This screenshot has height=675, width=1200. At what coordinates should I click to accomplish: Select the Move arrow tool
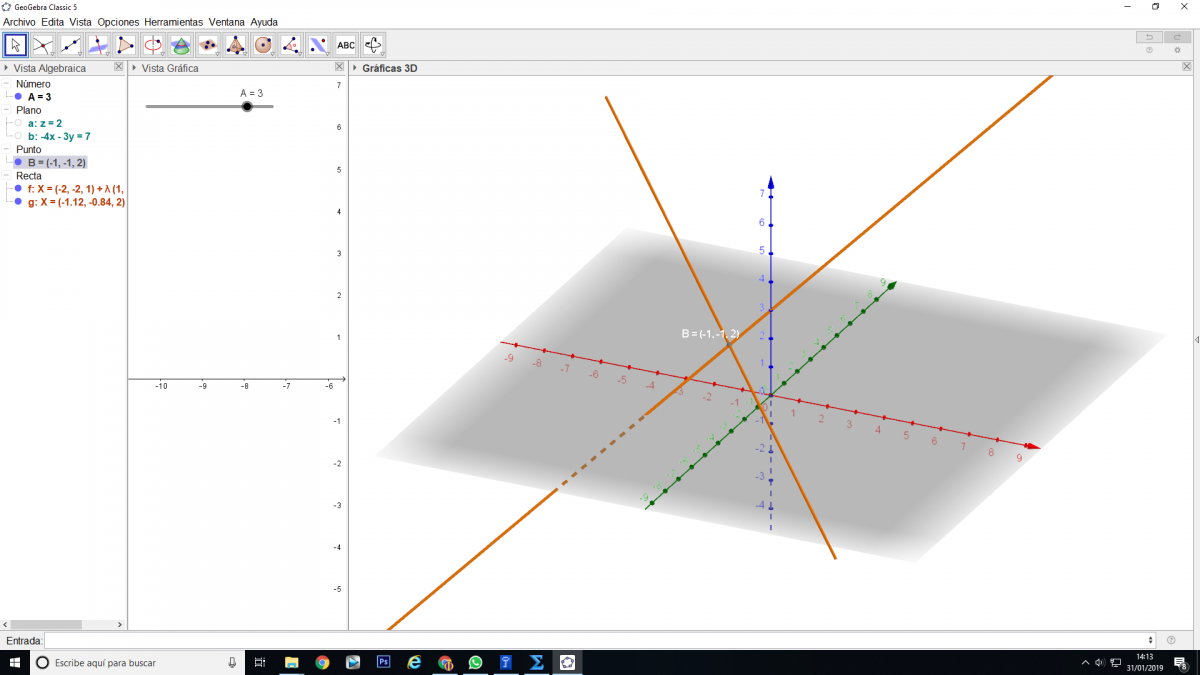tap(15, 45)
